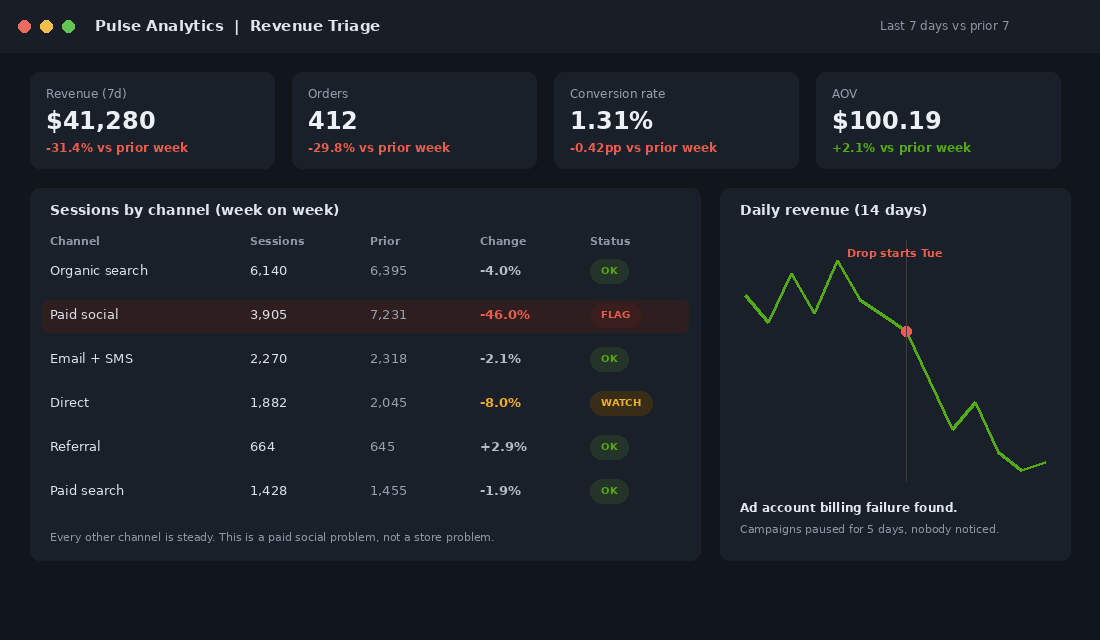
Task: Click 'Campaigns paused for 5 days' note
Action: [869, 529]
